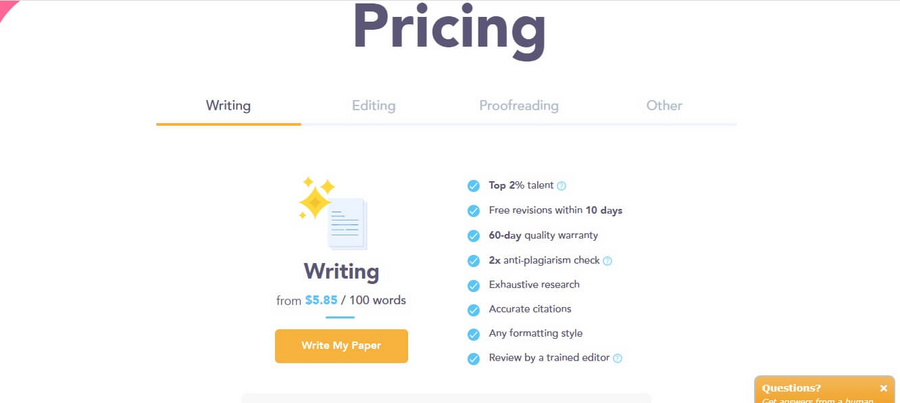This screenshot has width=900, height=403.
Task: Click the $5.85 price text
Action: (x=321, y=300)
